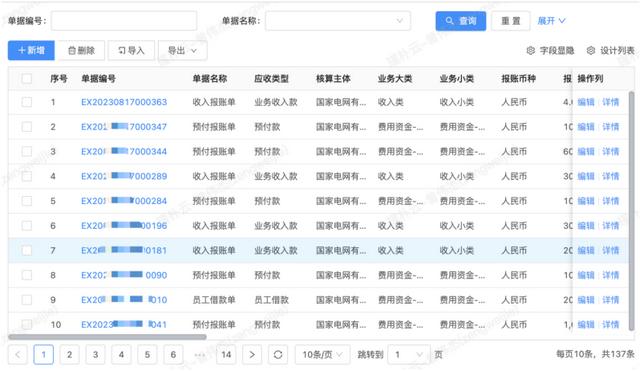Click the 重置 reset button

tap(511, 21)
